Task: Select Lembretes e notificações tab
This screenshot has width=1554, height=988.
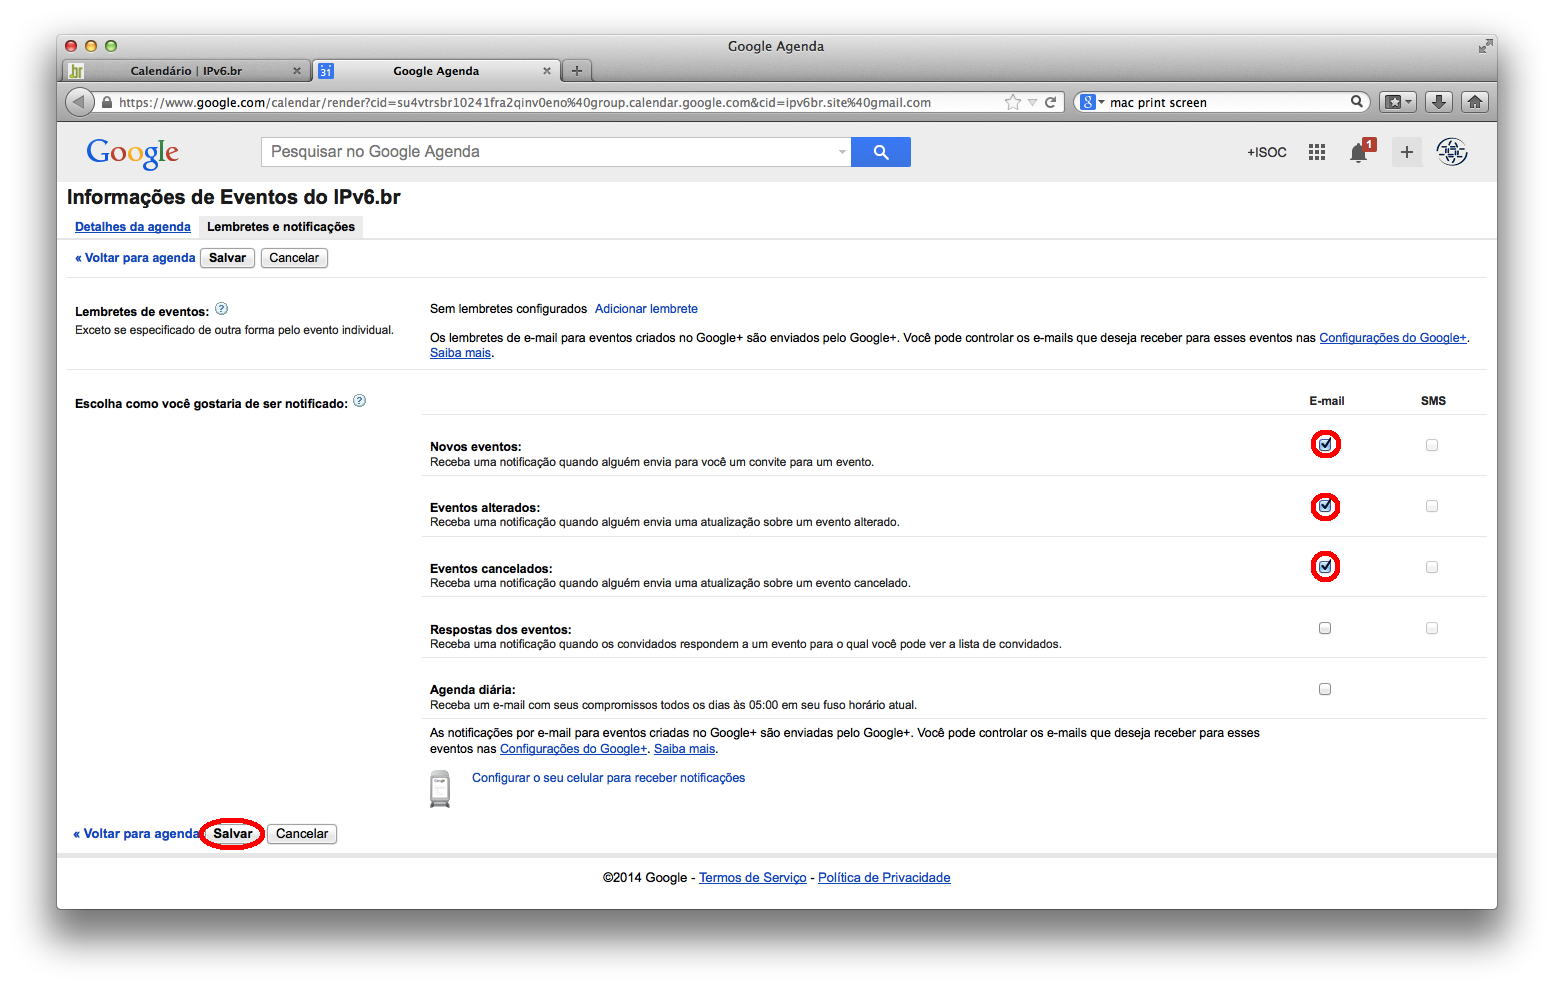Action: click(281, 227)
